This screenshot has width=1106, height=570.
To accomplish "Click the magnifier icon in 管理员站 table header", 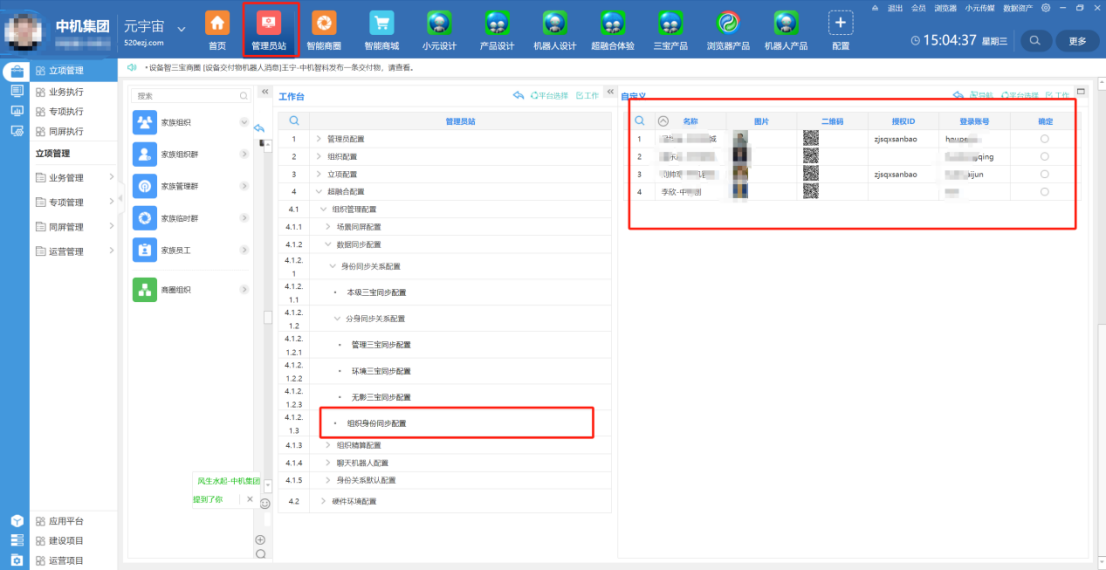I will pyautogui.click(x=294, y=120).
